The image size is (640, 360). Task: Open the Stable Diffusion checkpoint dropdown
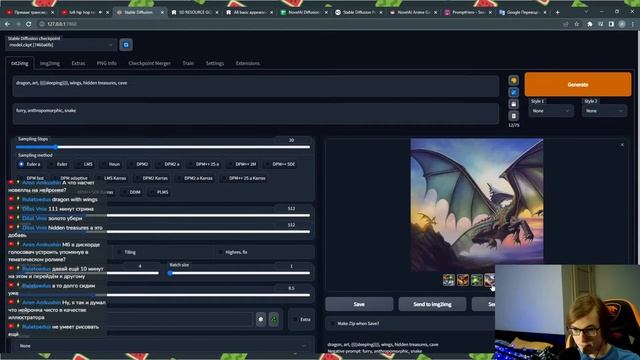click(x=61, y=45)
